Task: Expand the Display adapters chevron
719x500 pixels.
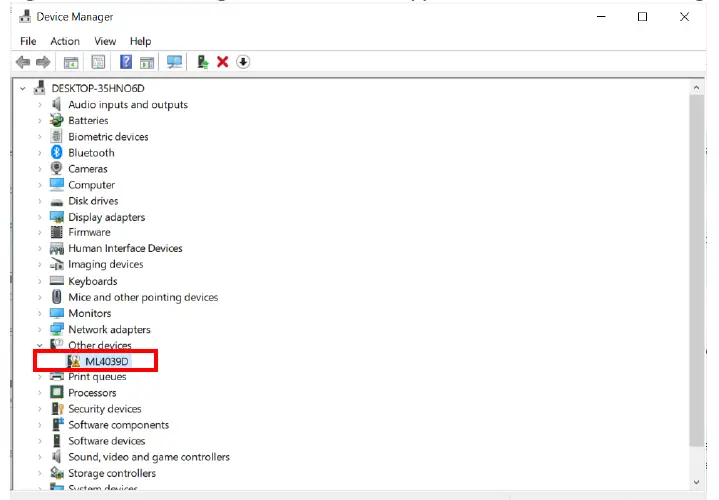Action: coord(39,217)
